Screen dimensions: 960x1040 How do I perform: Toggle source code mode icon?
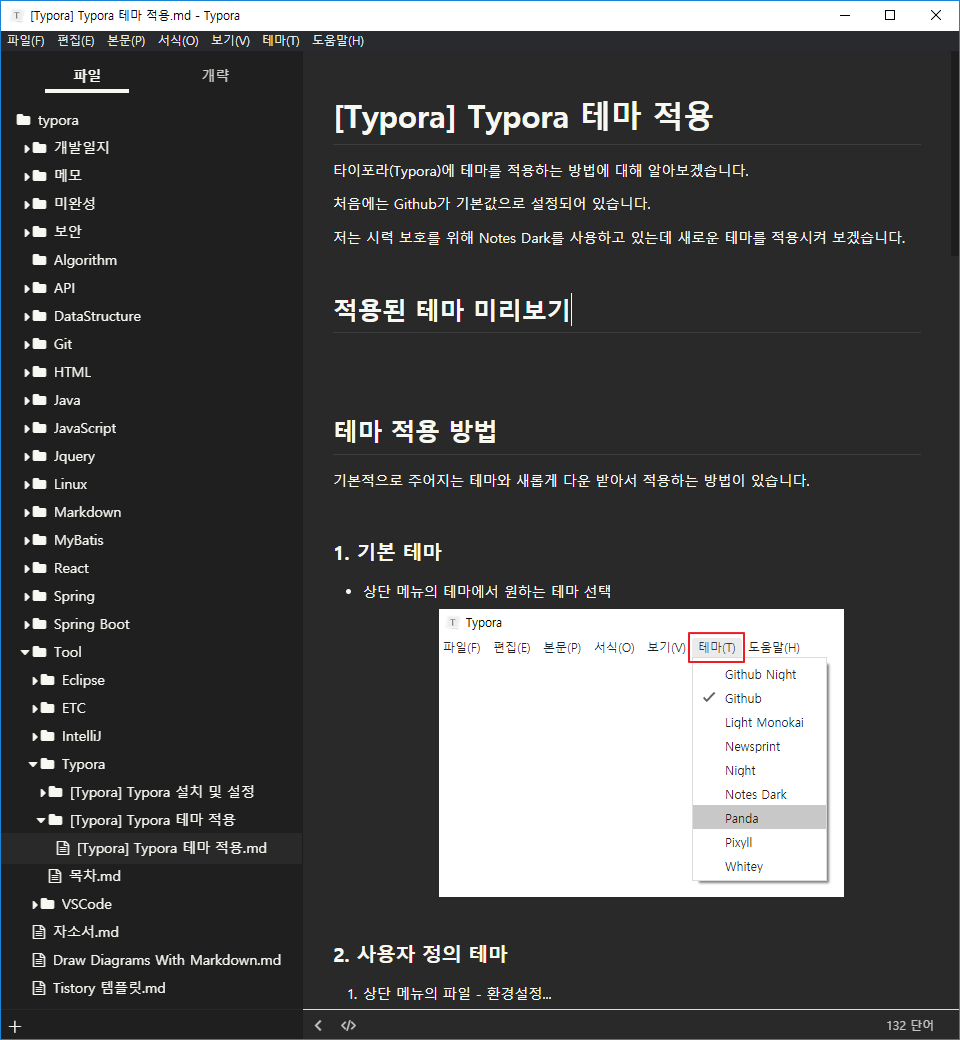[x=348, y=1025]
